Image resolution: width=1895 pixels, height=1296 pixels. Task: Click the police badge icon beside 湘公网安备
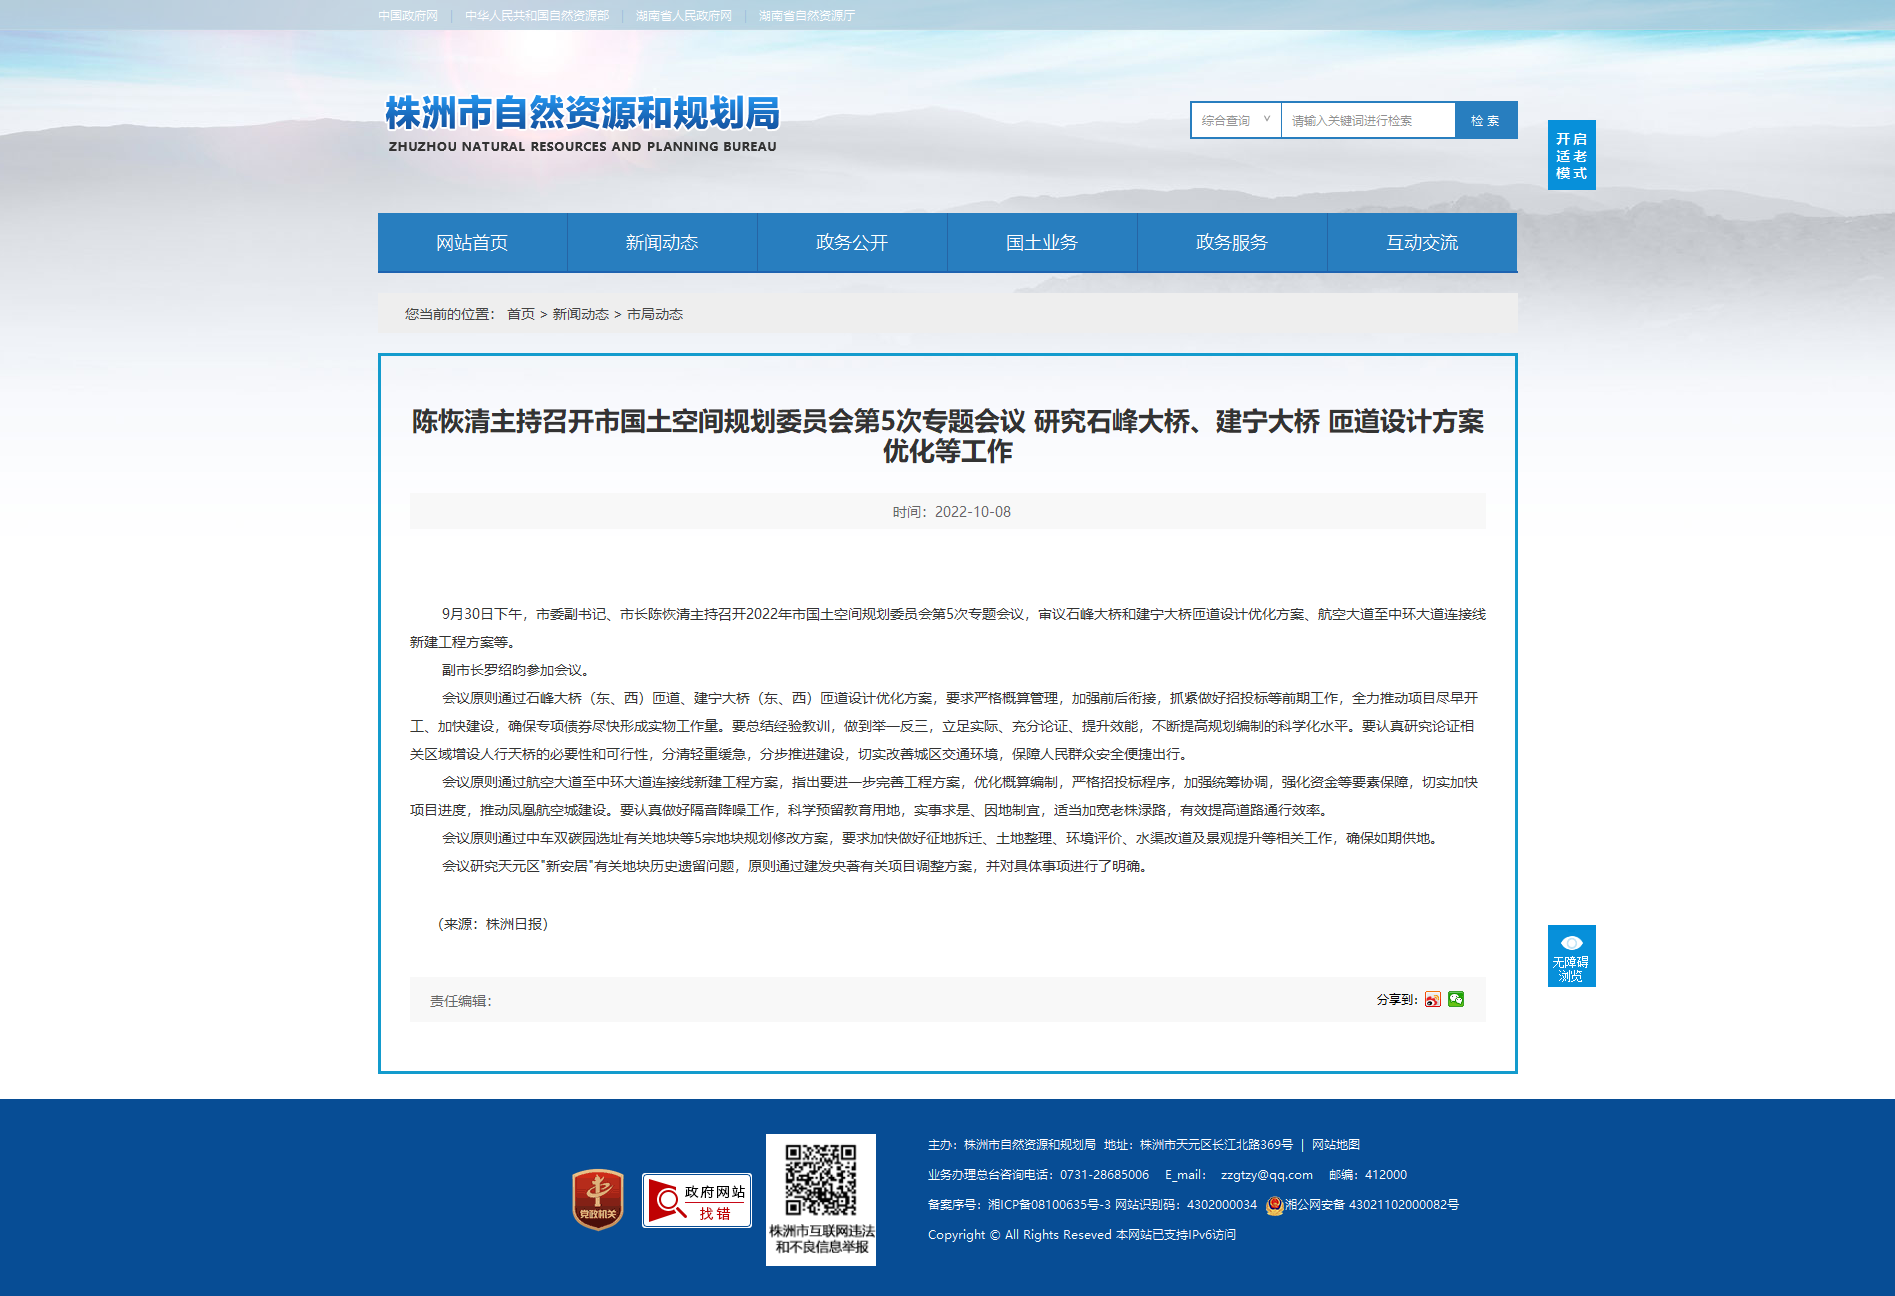[1274, 1205]
